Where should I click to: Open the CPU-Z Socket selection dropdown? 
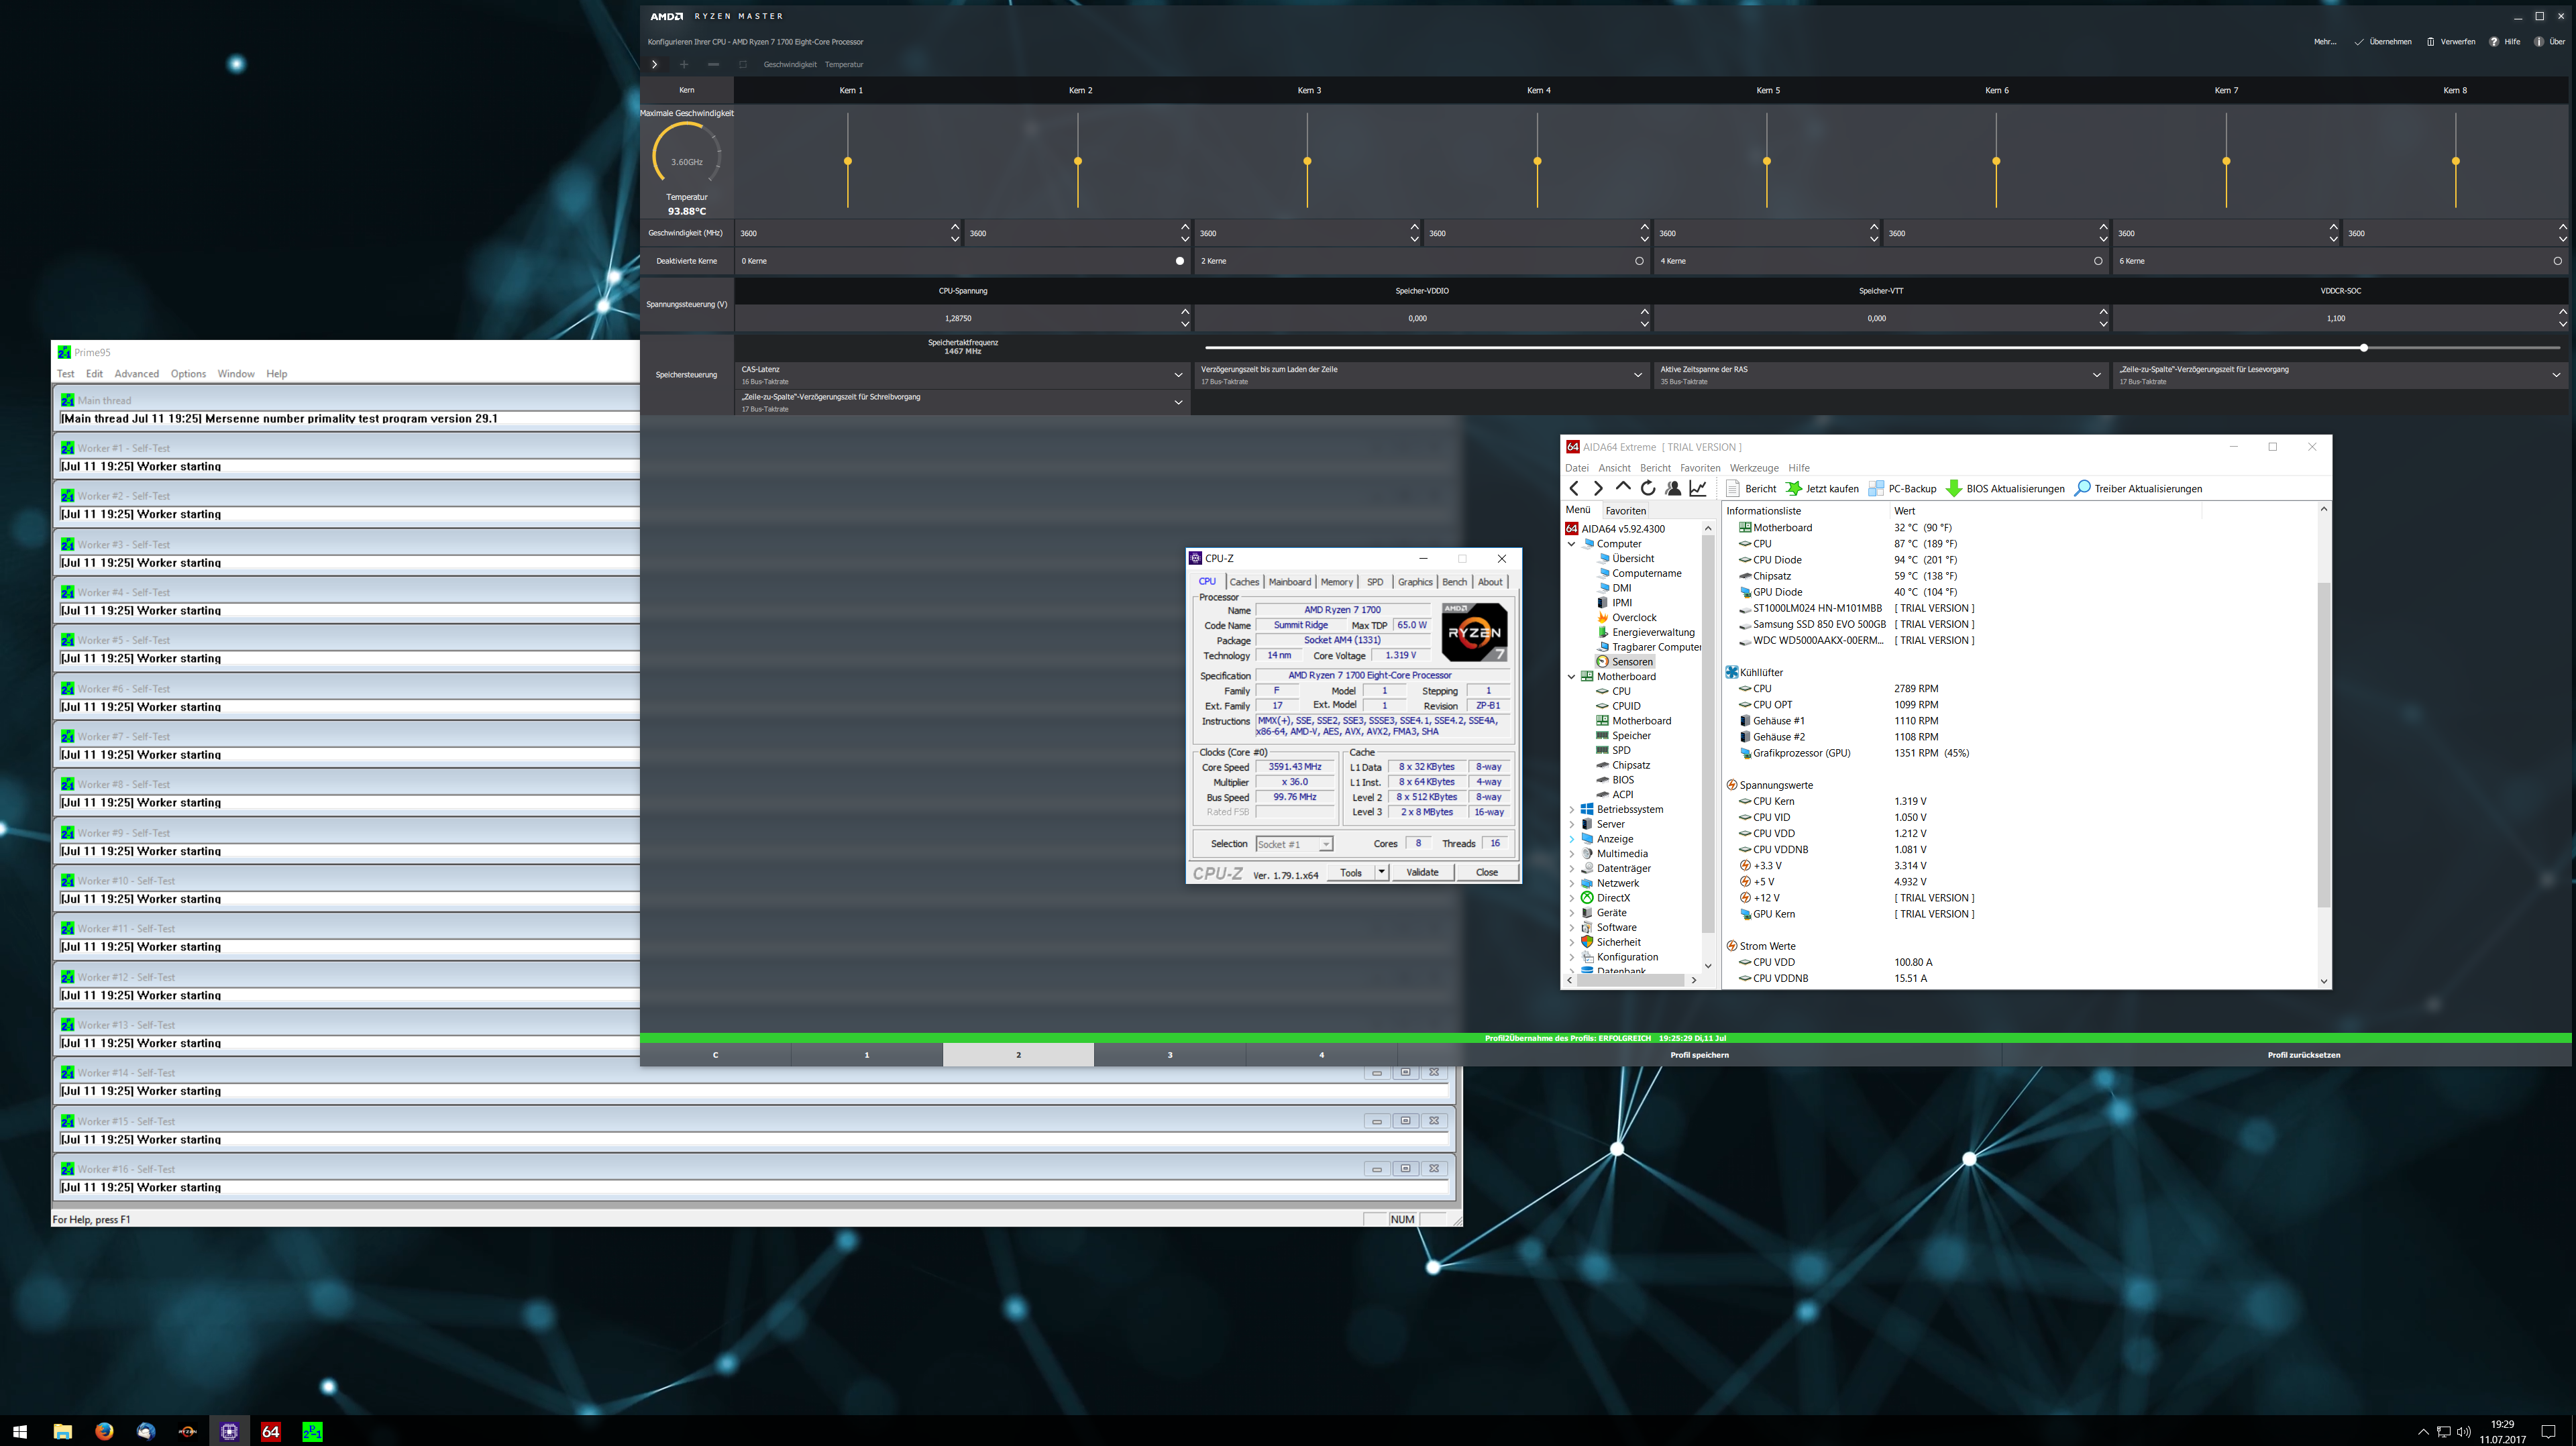pyautogui.click(x=1326, y=844)
